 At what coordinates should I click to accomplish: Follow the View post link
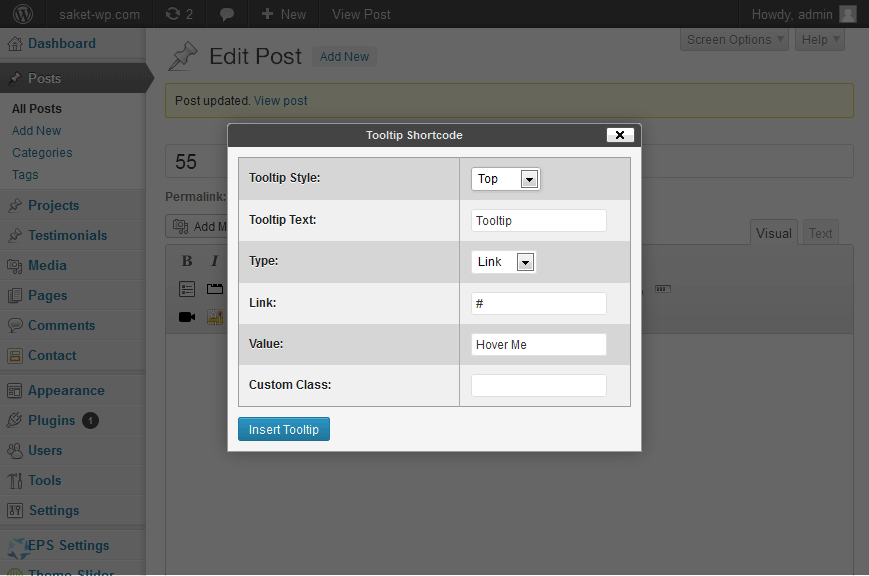pos(280,101)
